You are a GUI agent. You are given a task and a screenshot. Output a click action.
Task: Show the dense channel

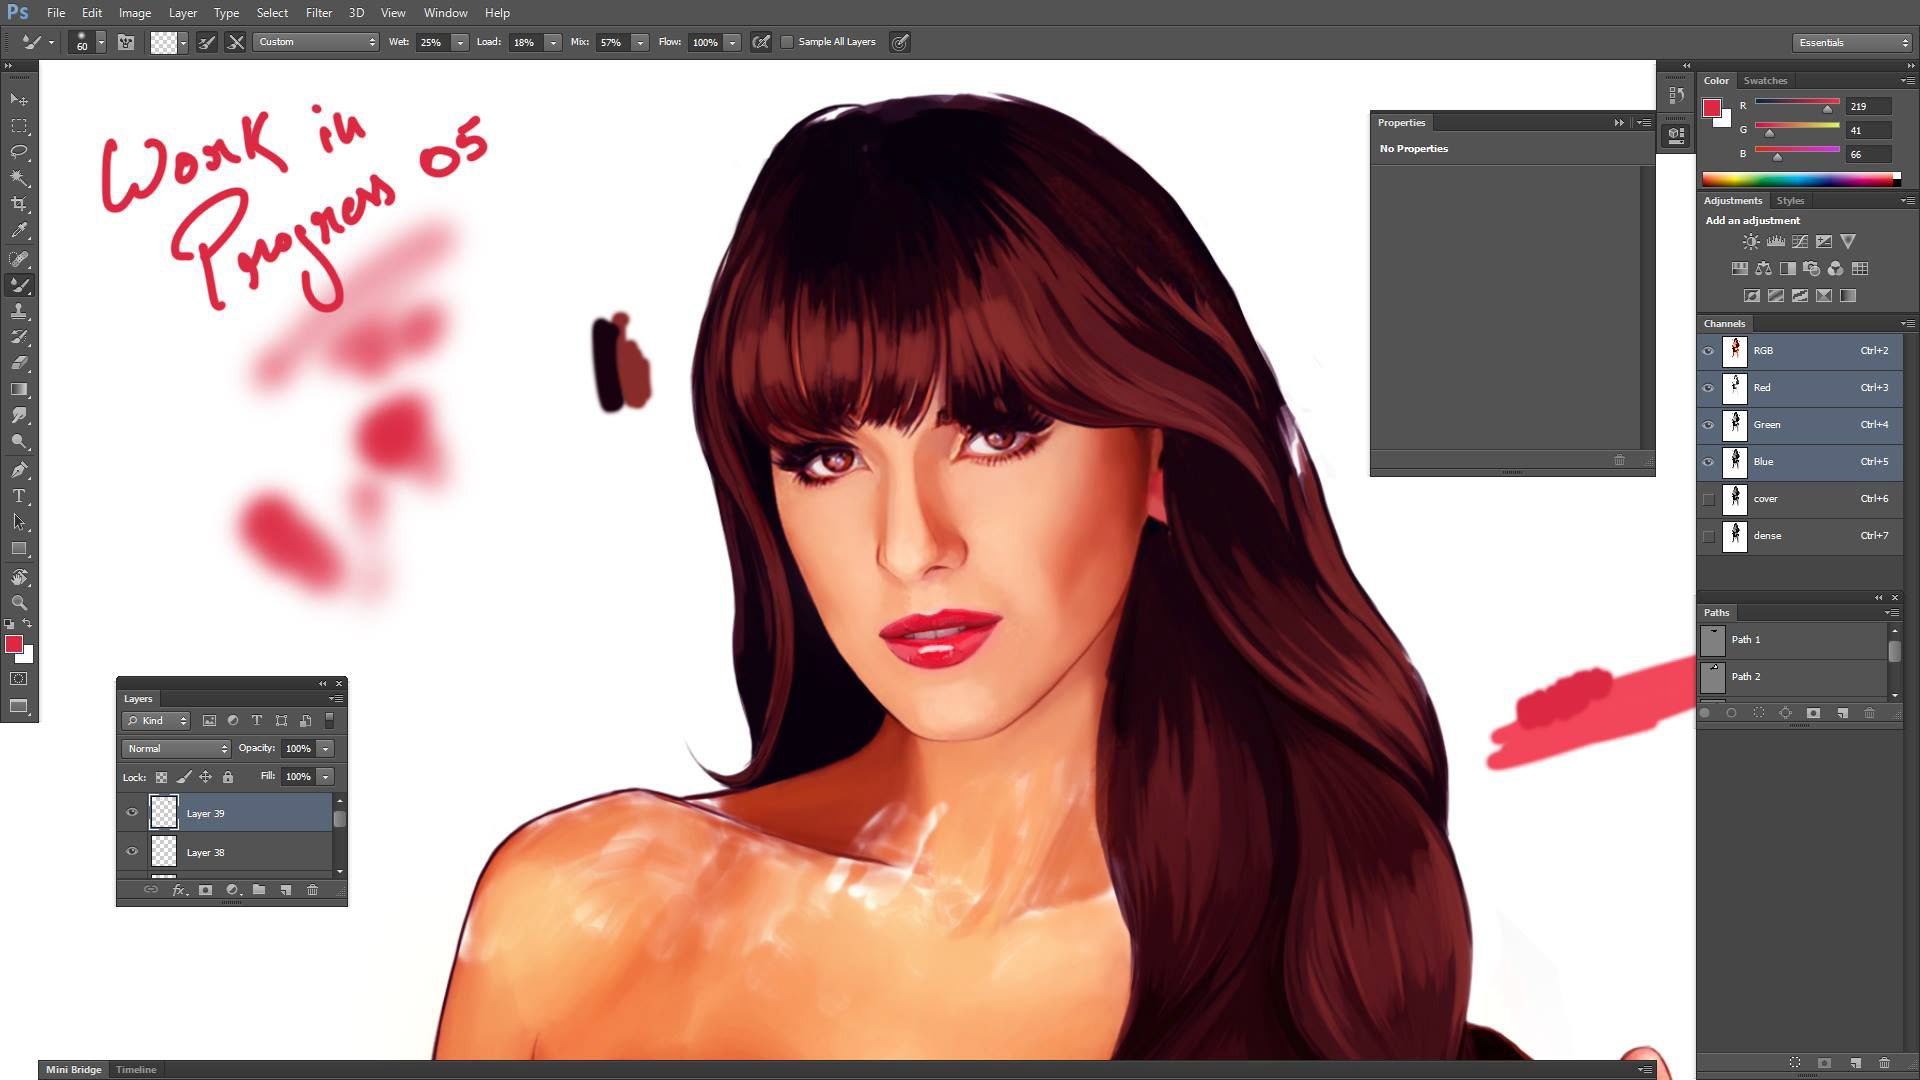1708,536
